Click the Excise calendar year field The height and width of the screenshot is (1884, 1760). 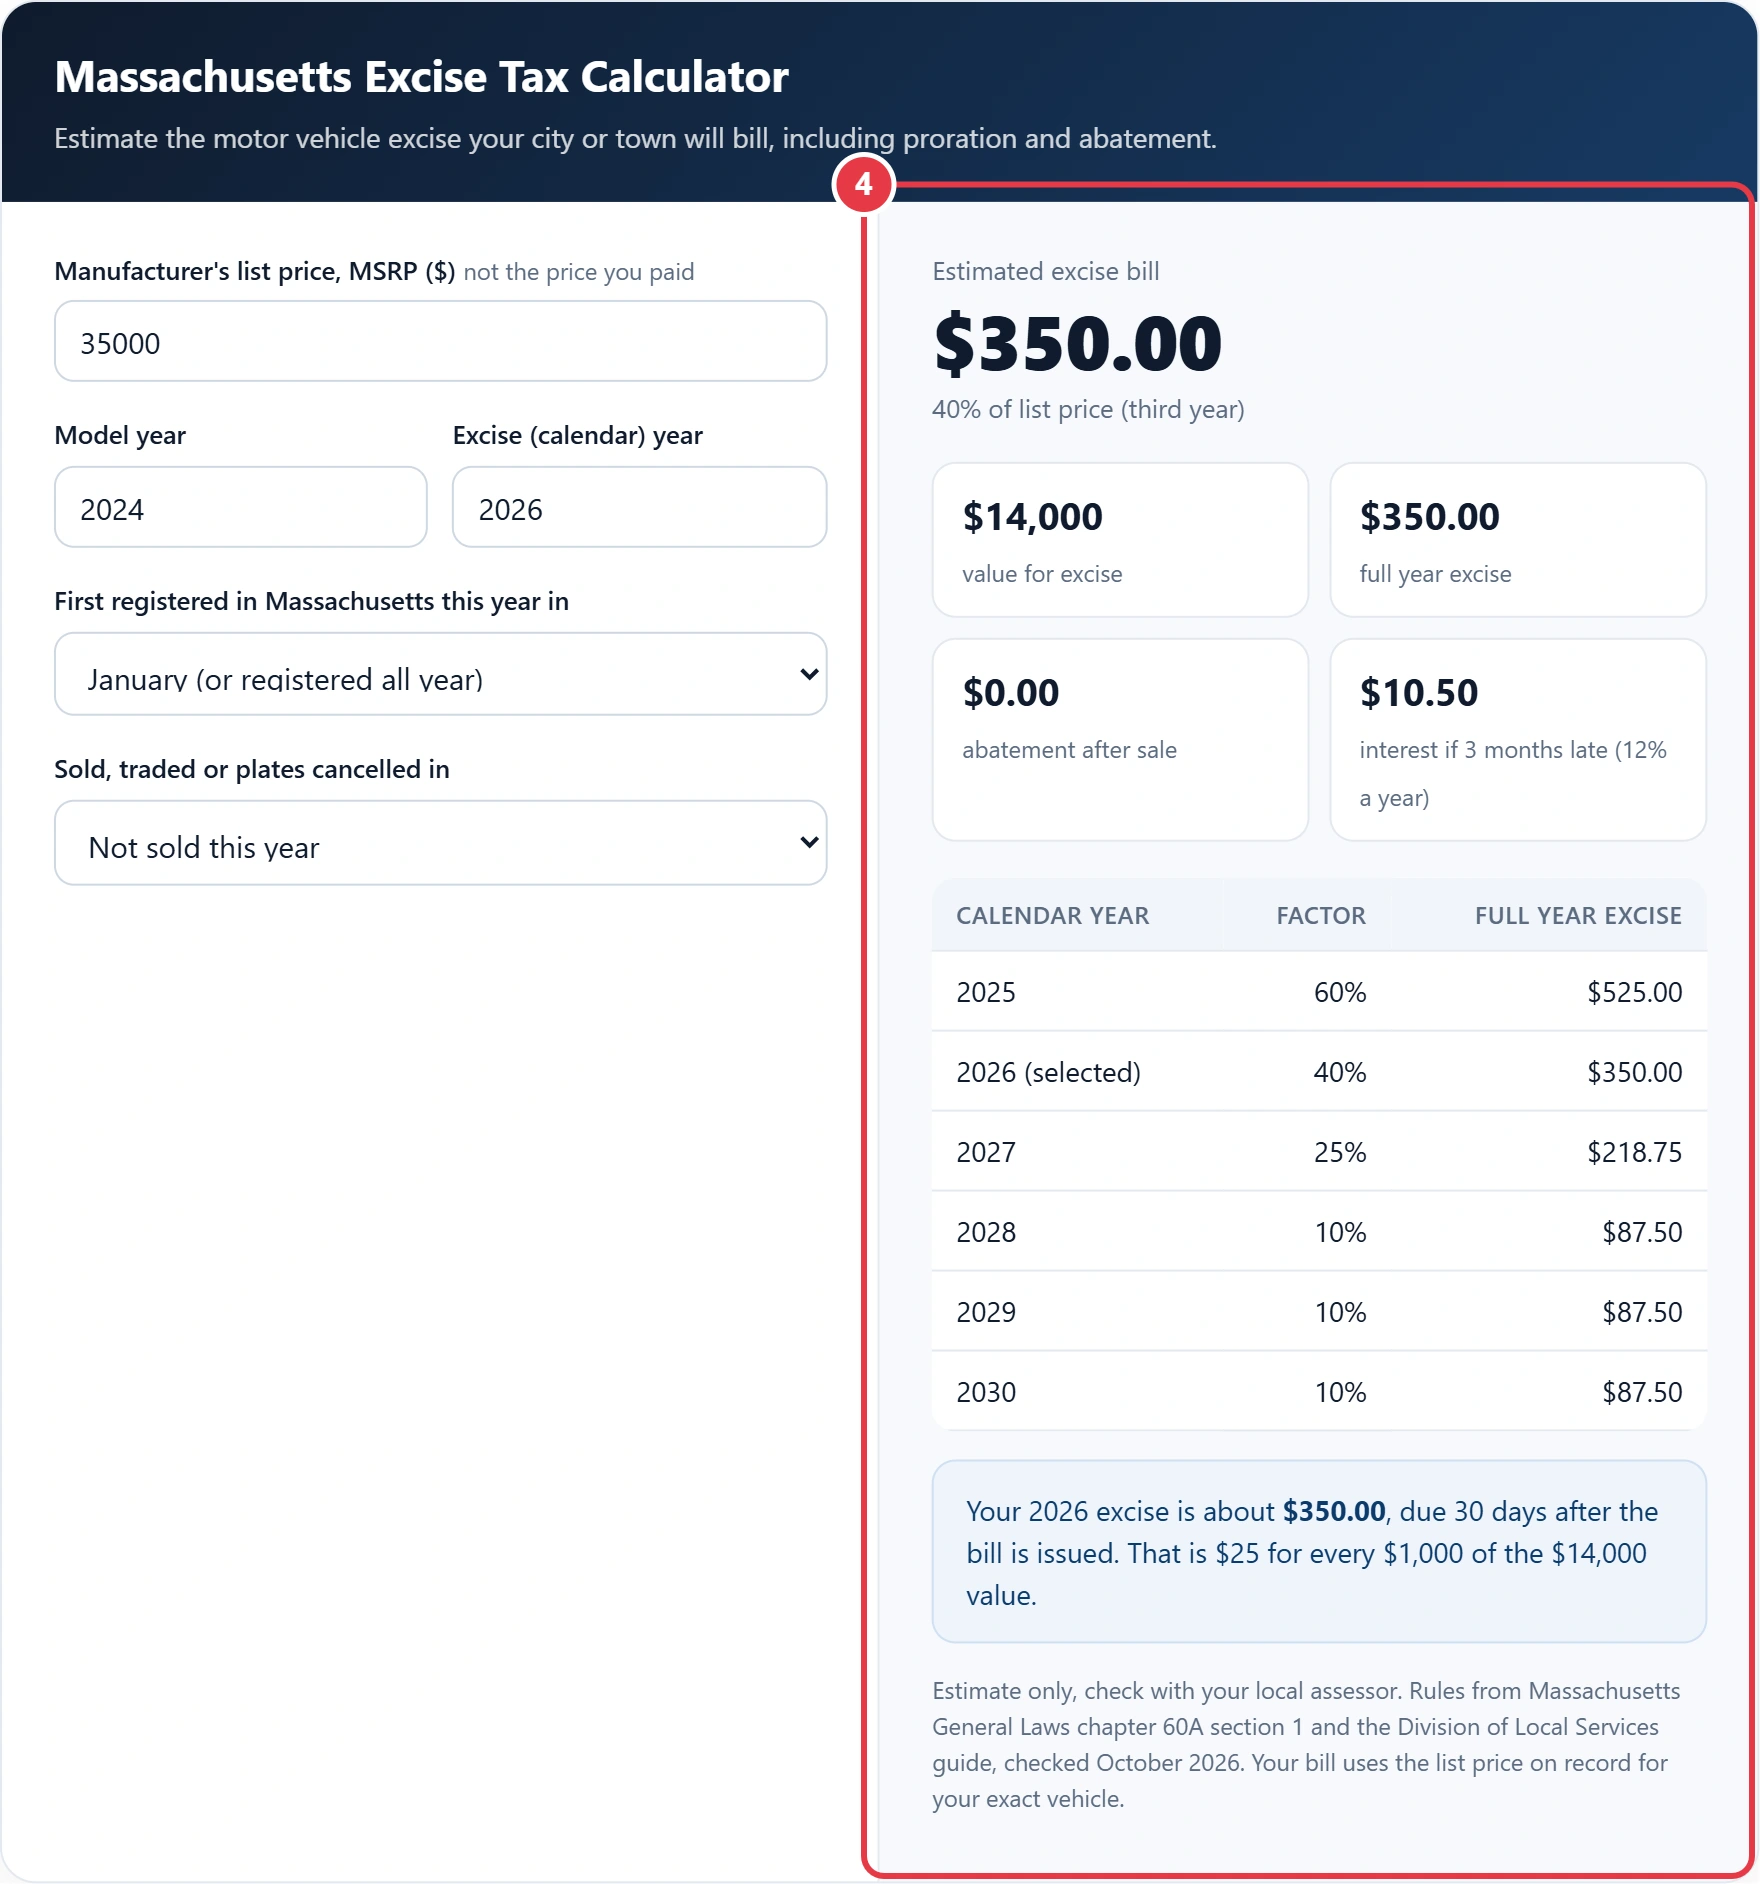(639, 508)
